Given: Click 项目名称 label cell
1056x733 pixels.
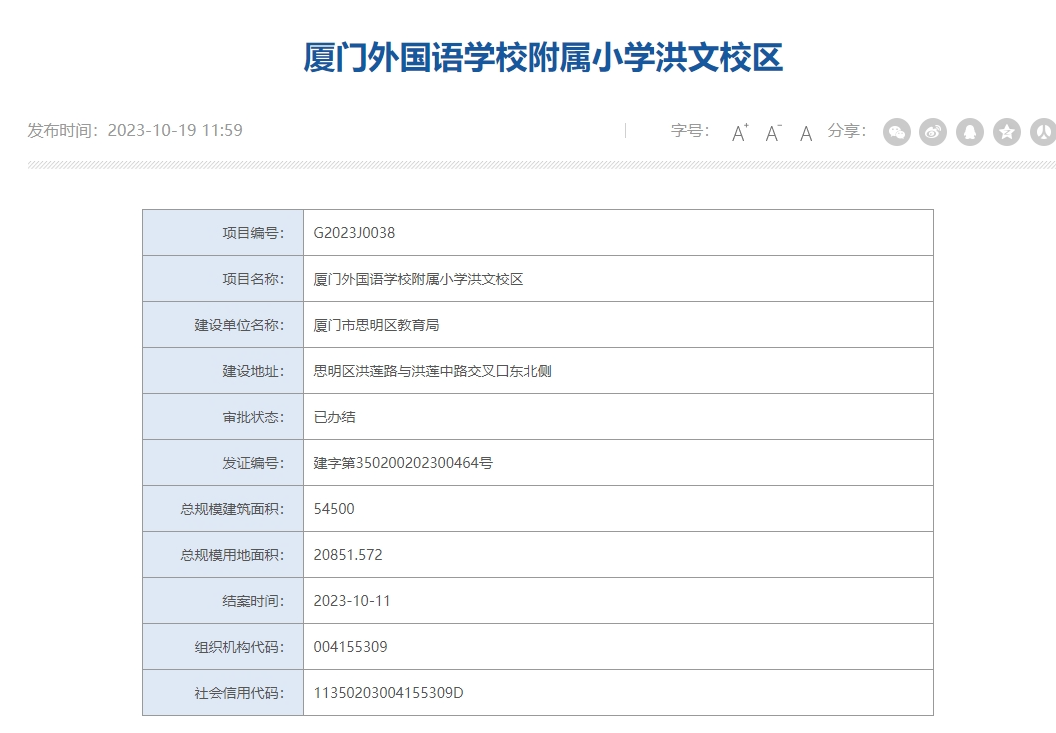Looking at the screenshot, I should 223,279.
